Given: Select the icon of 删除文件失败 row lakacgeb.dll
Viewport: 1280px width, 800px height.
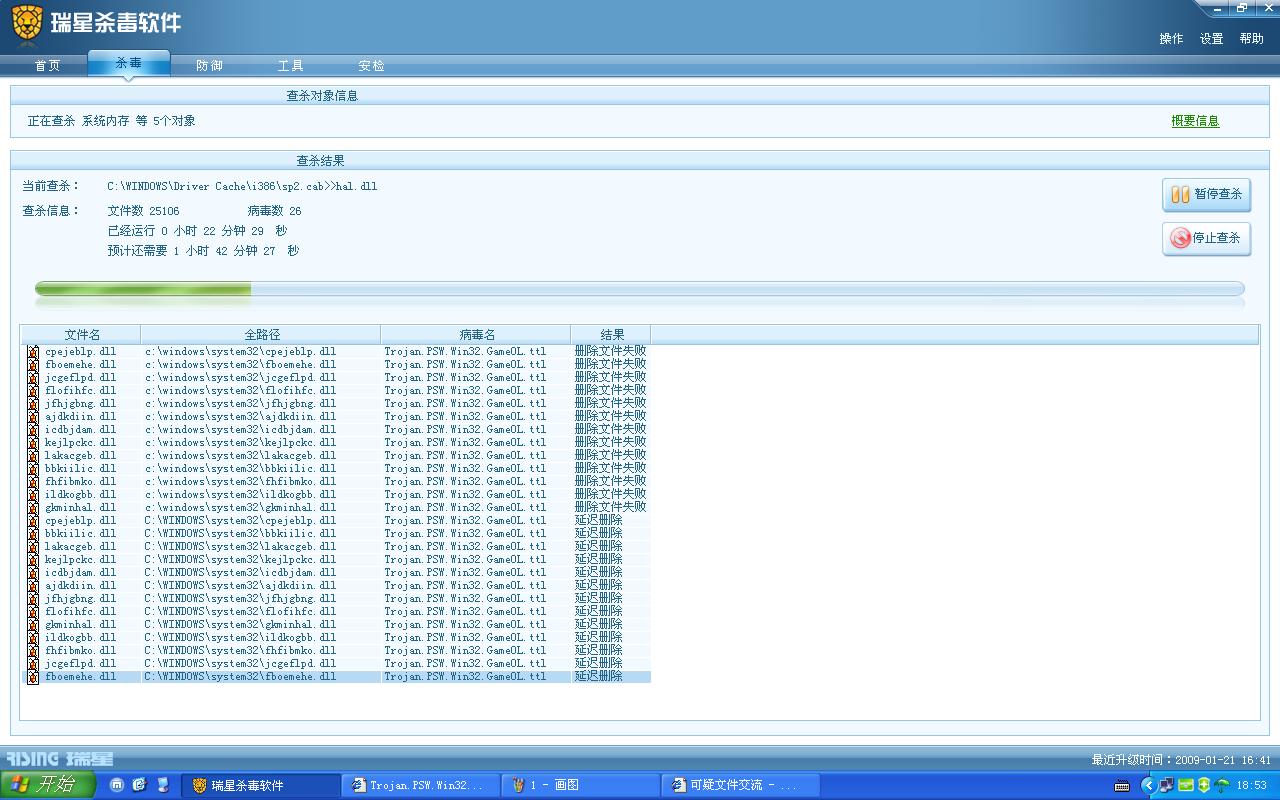Looking at the screenshot, I should (x=33, y=456).
